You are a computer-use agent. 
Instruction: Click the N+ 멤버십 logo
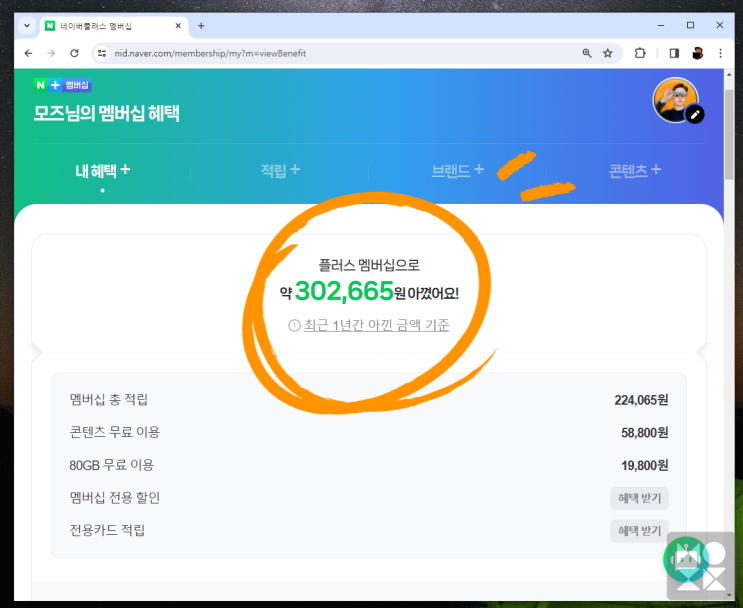pyautogui.click(x=62, y=85)
